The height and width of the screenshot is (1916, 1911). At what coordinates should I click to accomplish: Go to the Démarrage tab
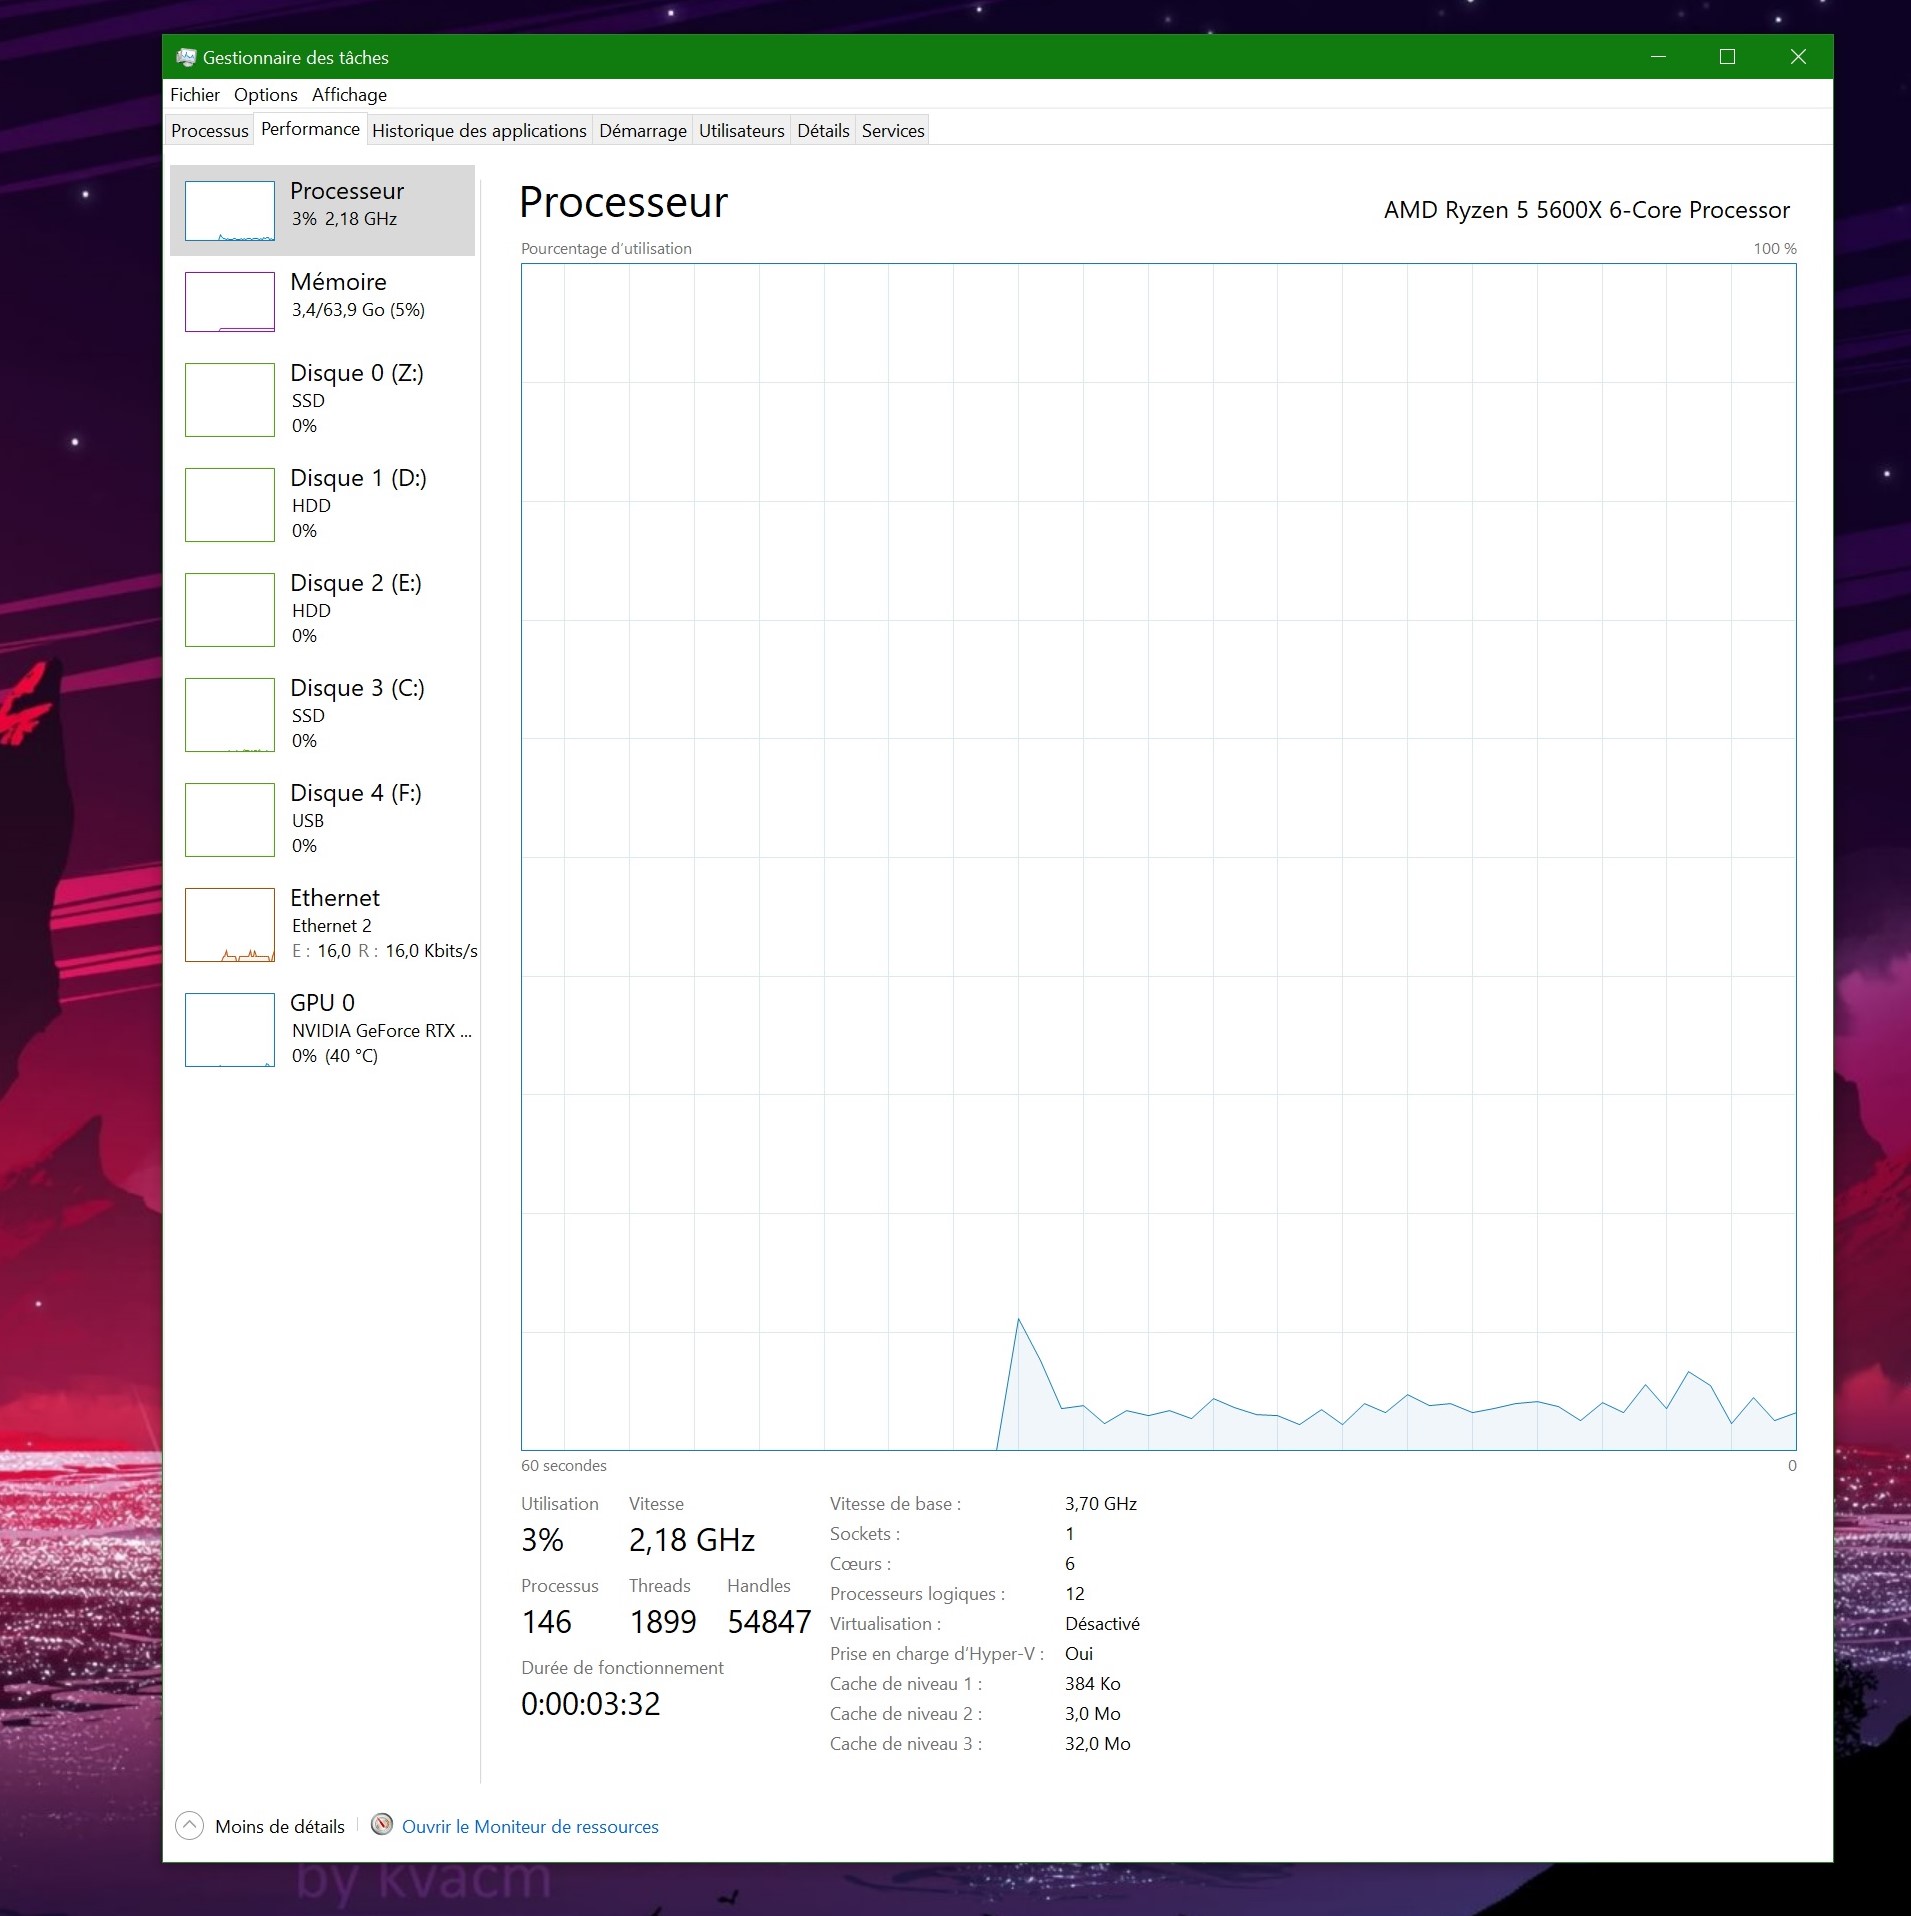(643, 130)
